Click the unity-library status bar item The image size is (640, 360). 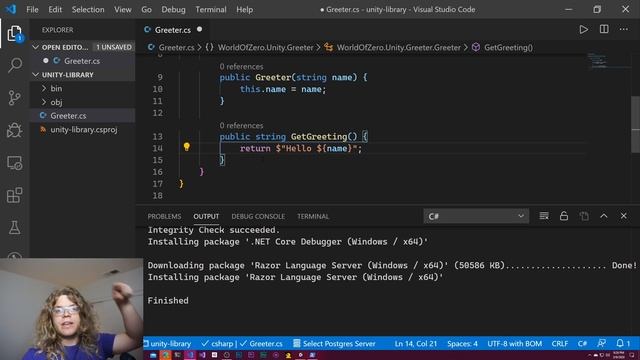point(167,344)
